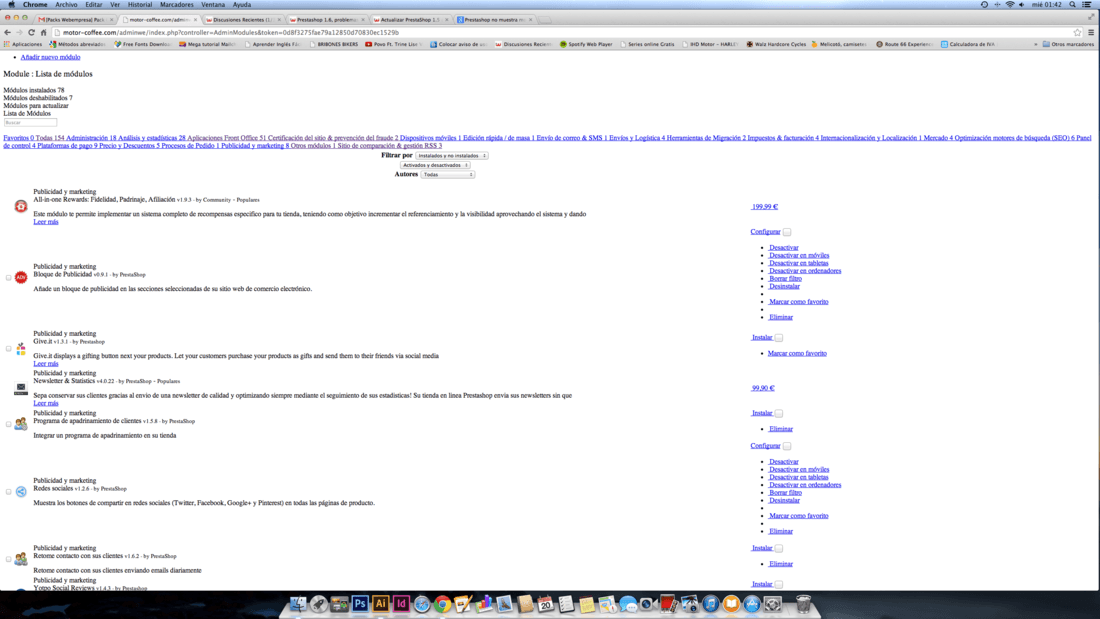
Task: Open Messages from the dock
Action: [x=627, y=604]
